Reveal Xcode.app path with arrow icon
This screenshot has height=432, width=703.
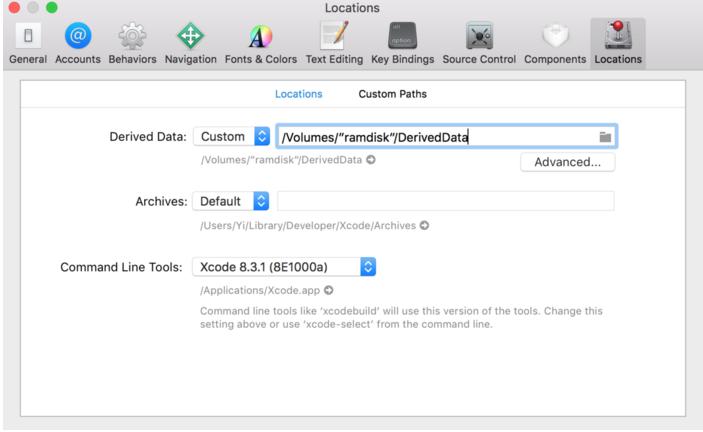click(329, 290)
